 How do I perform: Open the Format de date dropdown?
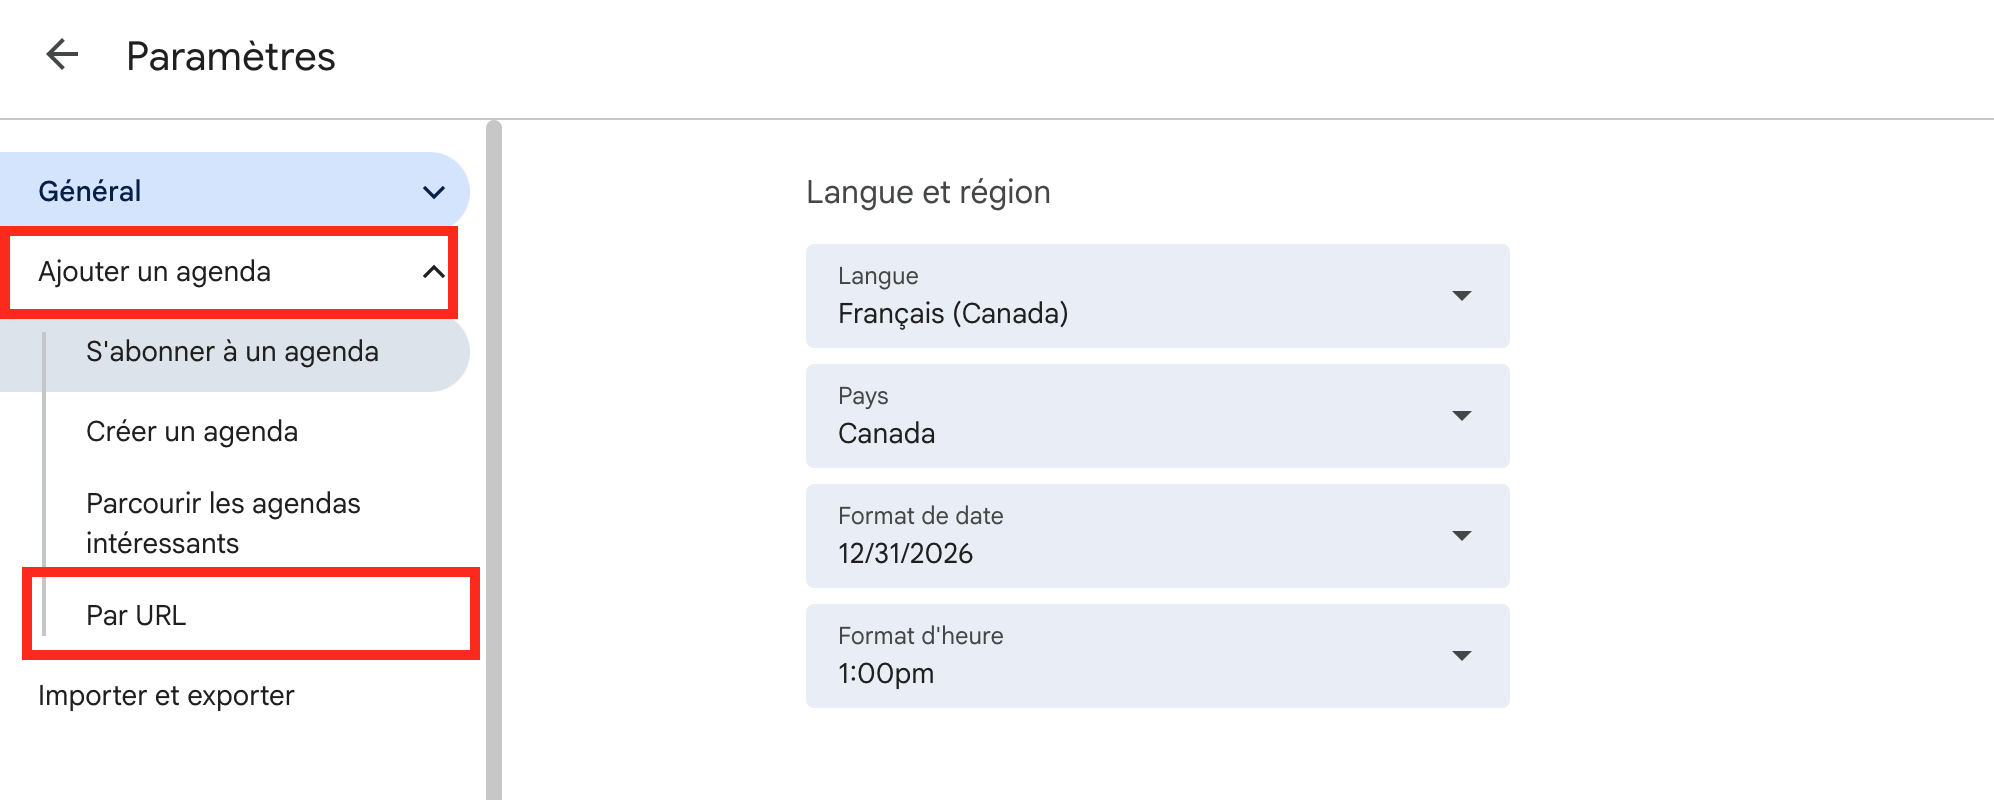coord(1463,535)
